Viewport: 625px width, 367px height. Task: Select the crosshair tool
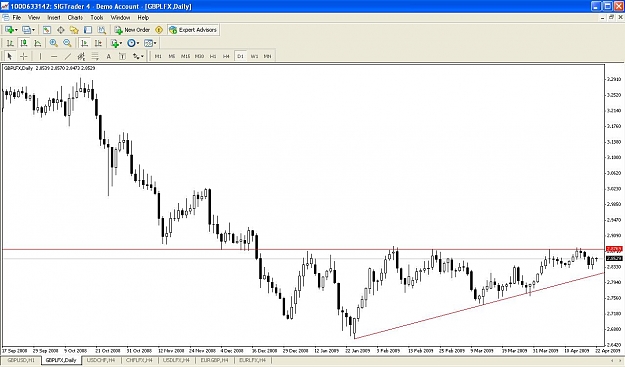(24, 56)
